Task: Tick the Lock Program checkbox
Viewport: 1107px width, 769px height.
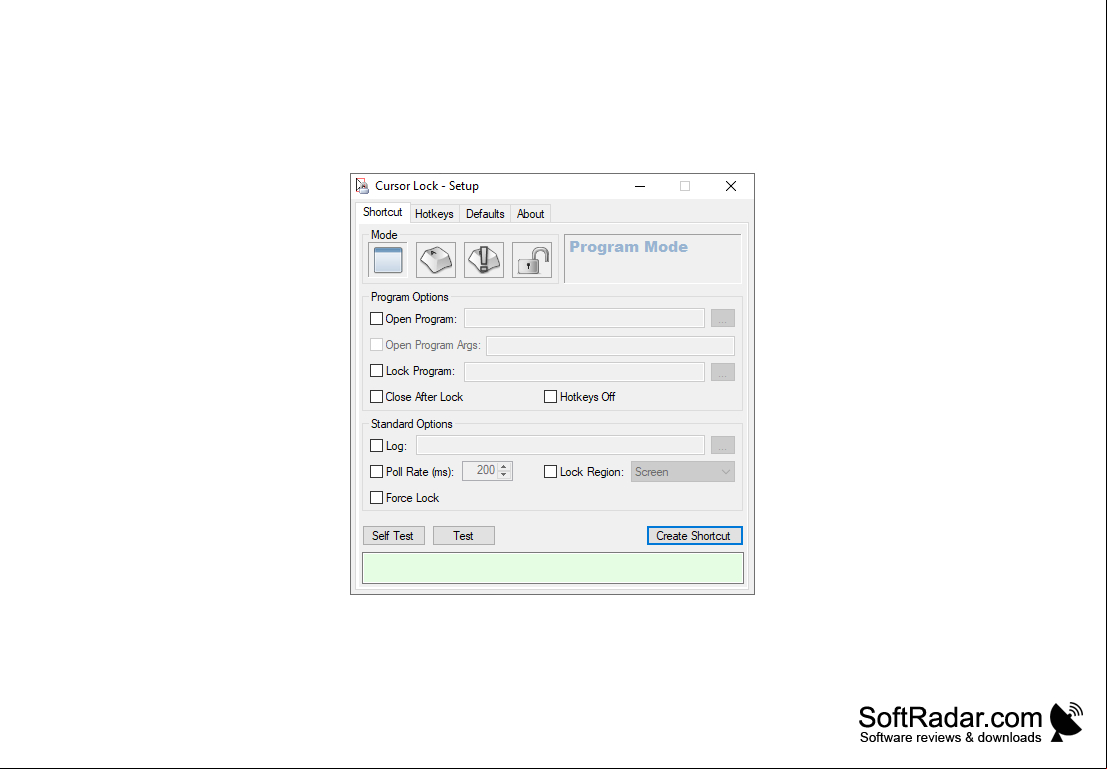Action: tap(376, 371)
